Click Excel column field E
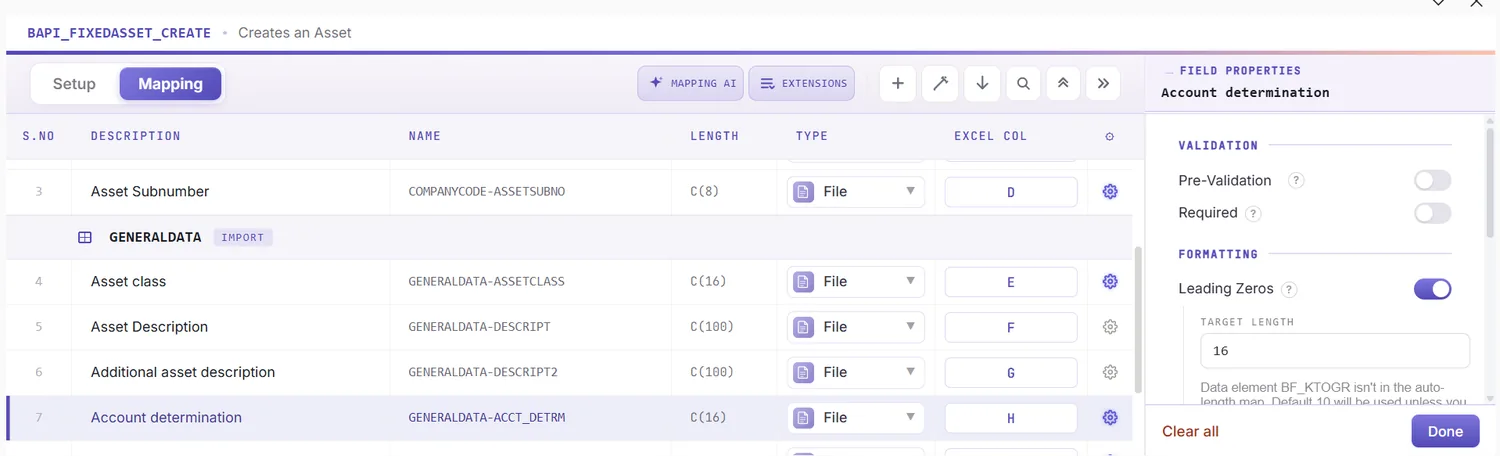 [1011, 282]
